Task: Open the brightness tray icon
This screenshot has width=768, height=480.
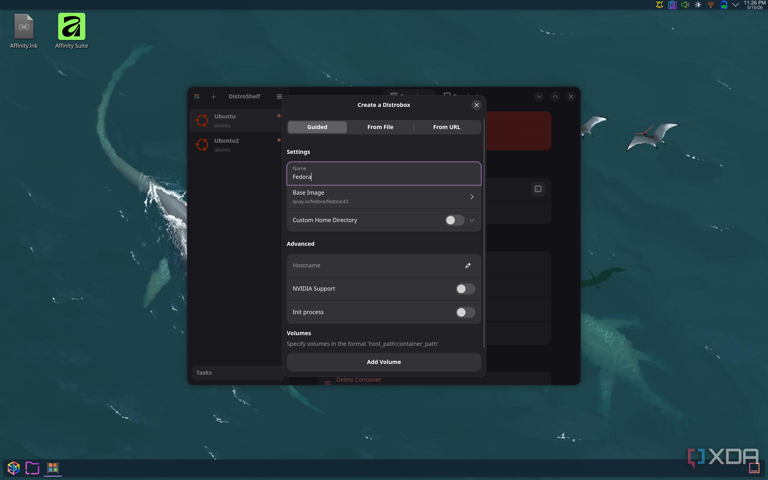Action: point(697,5)
